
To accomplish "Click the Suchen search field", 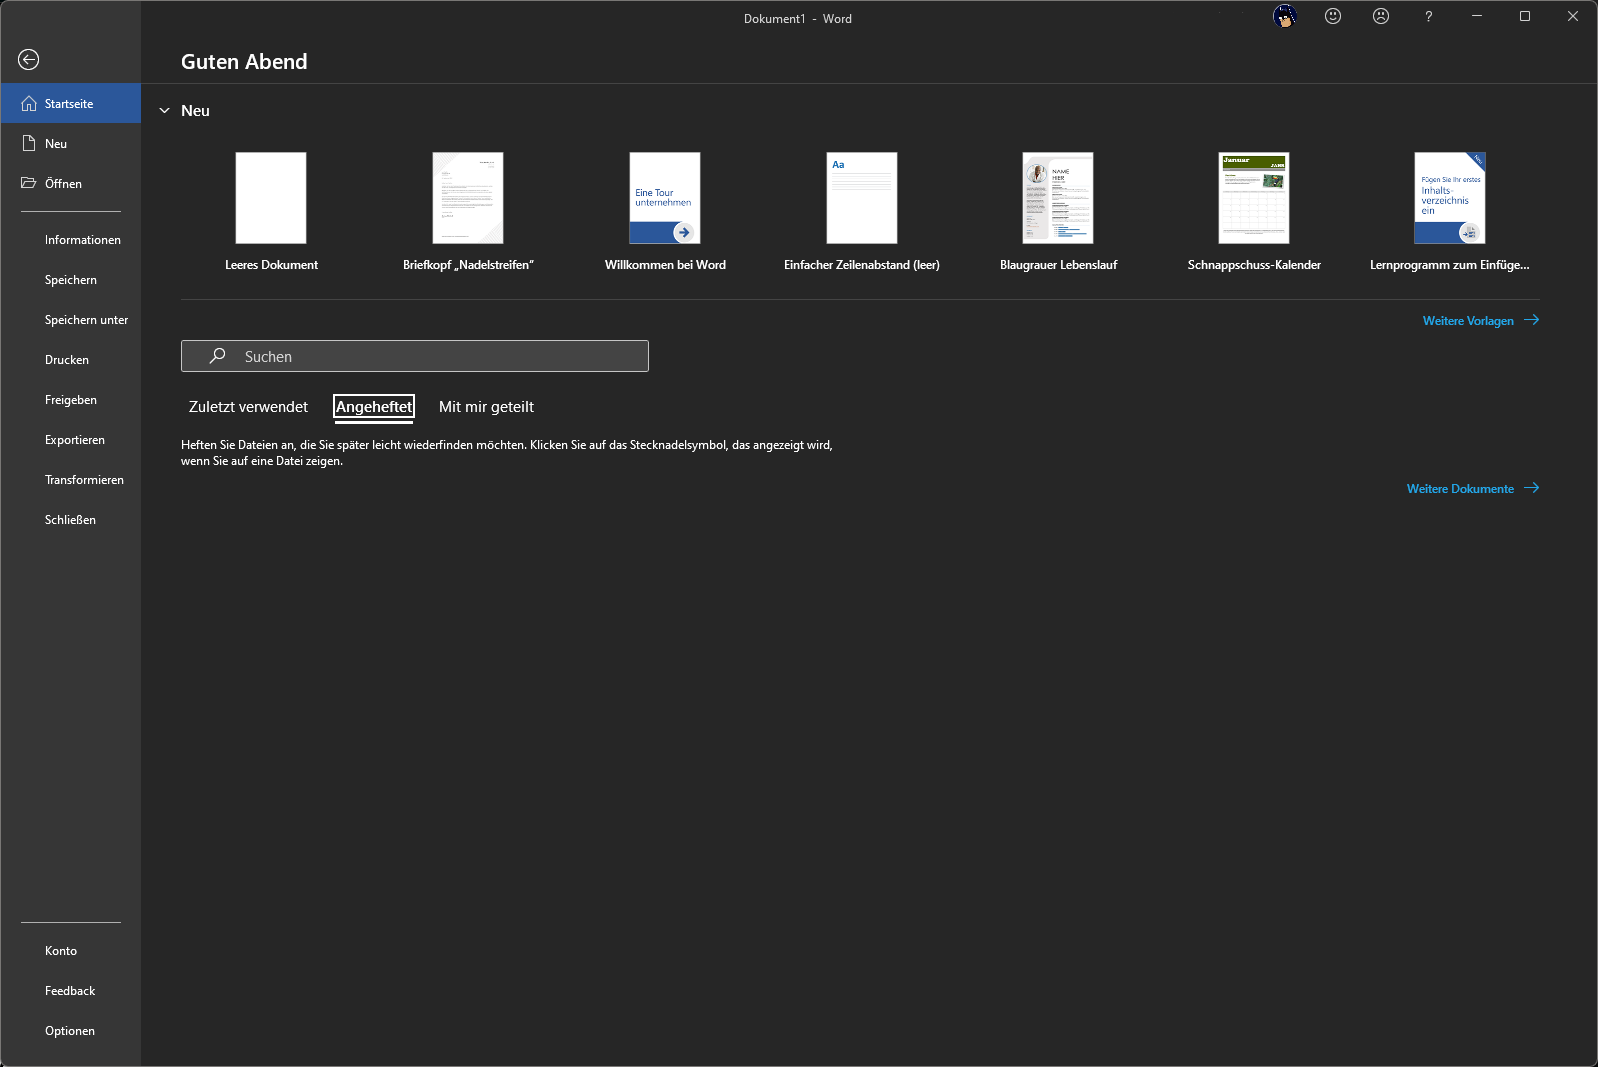I will [415, 356].
